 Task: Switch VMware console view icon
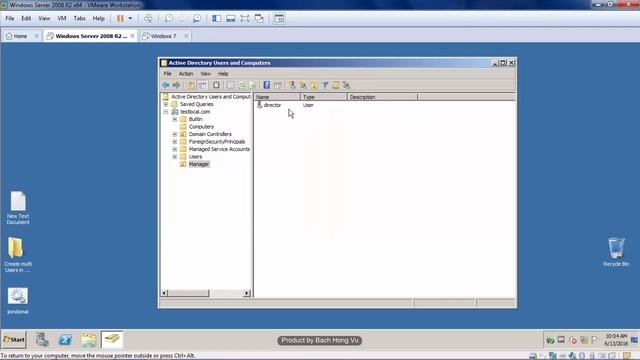point(279,18)
